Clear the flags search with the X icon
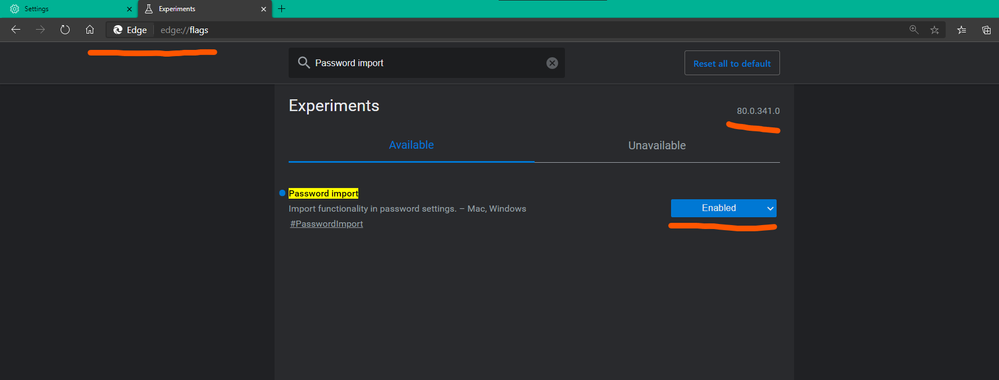This screenshot has width=999, height=380. tap(552, 63)
